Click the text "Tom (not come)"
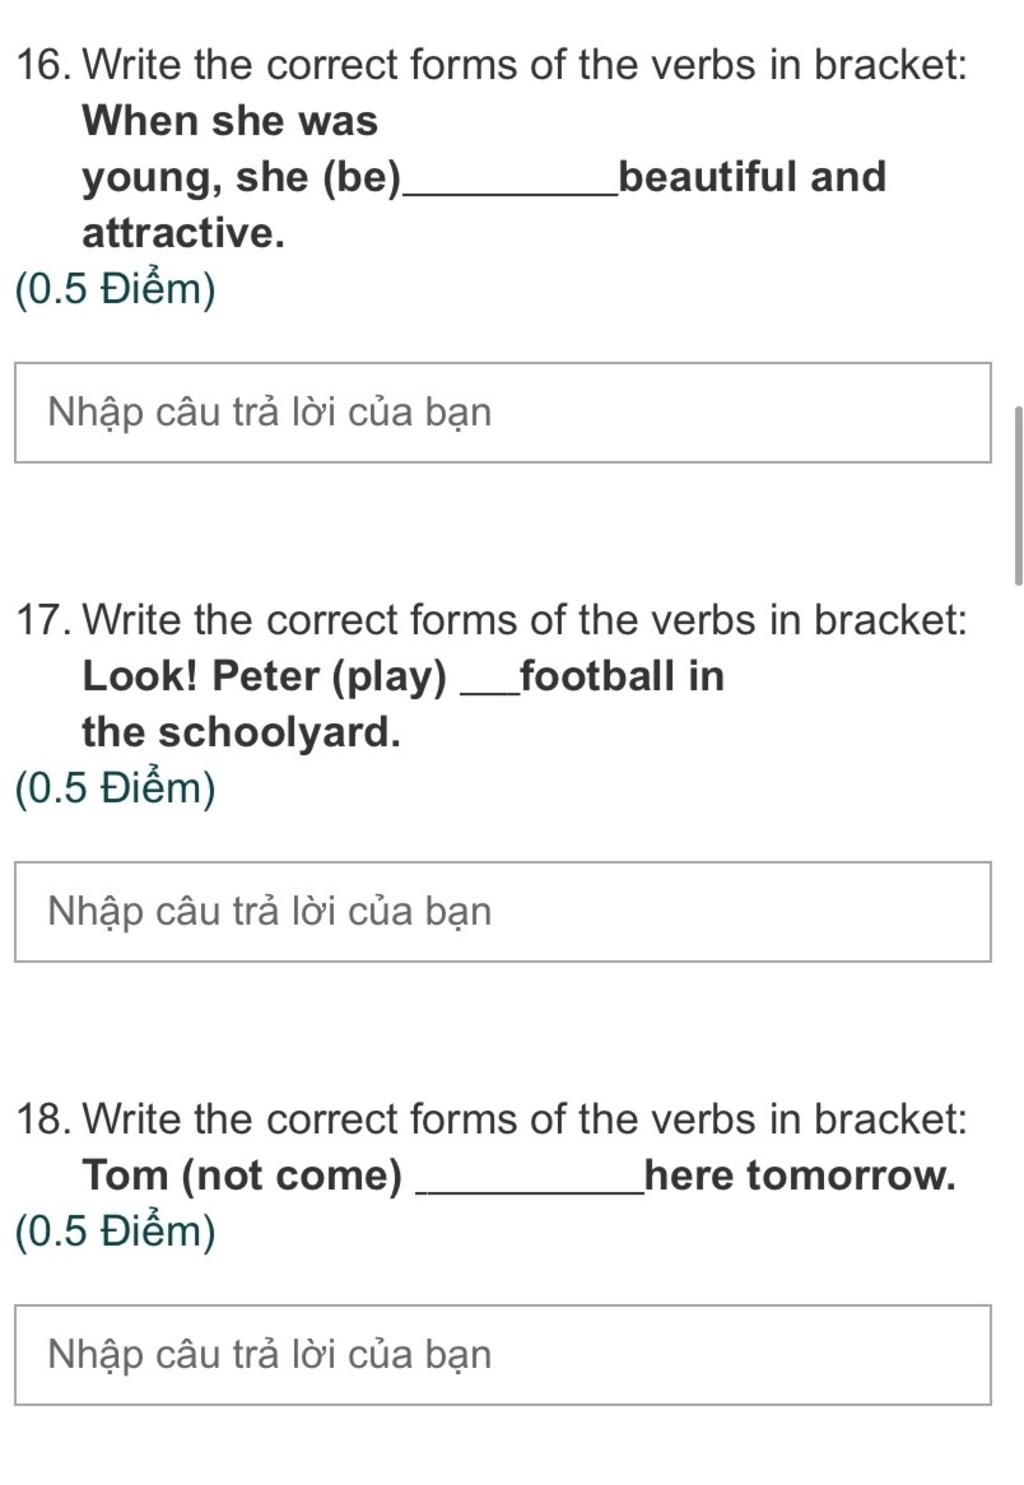The width and height of the screenshot is (1024, 1485). pyautogui.click(x=242, y=1175)
